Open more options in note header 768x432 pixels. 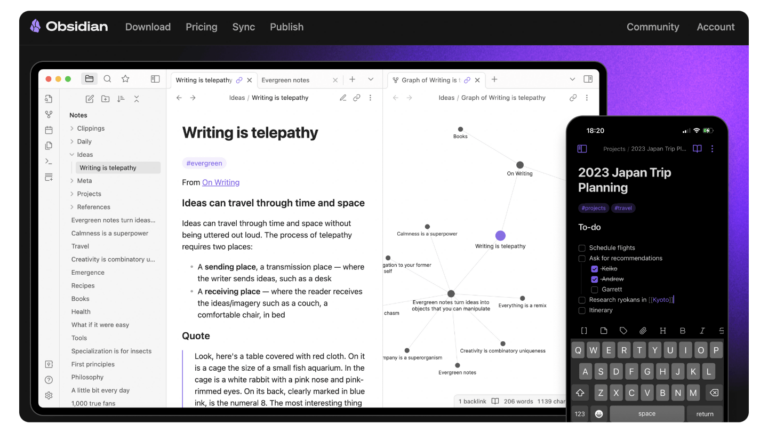click(x=370, y=98)
